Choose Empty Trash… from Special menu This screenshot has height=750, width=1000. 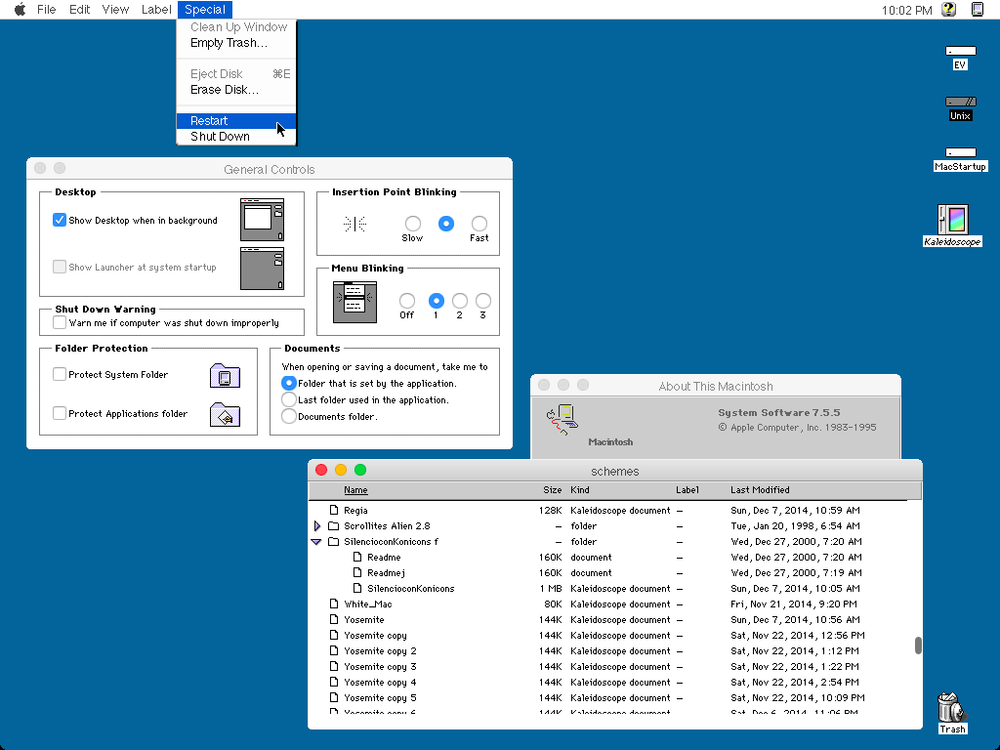tap(236, 43)
